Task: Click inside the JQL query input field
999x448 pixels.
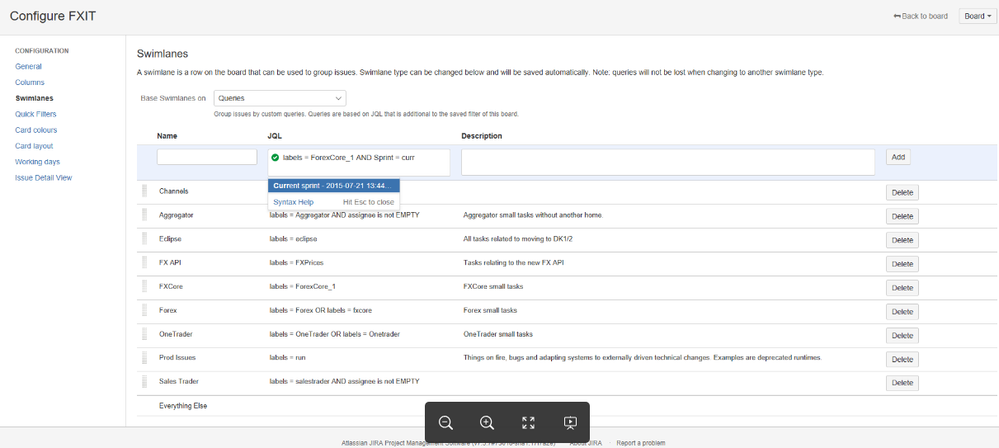Action: click(x=359, y=163)
